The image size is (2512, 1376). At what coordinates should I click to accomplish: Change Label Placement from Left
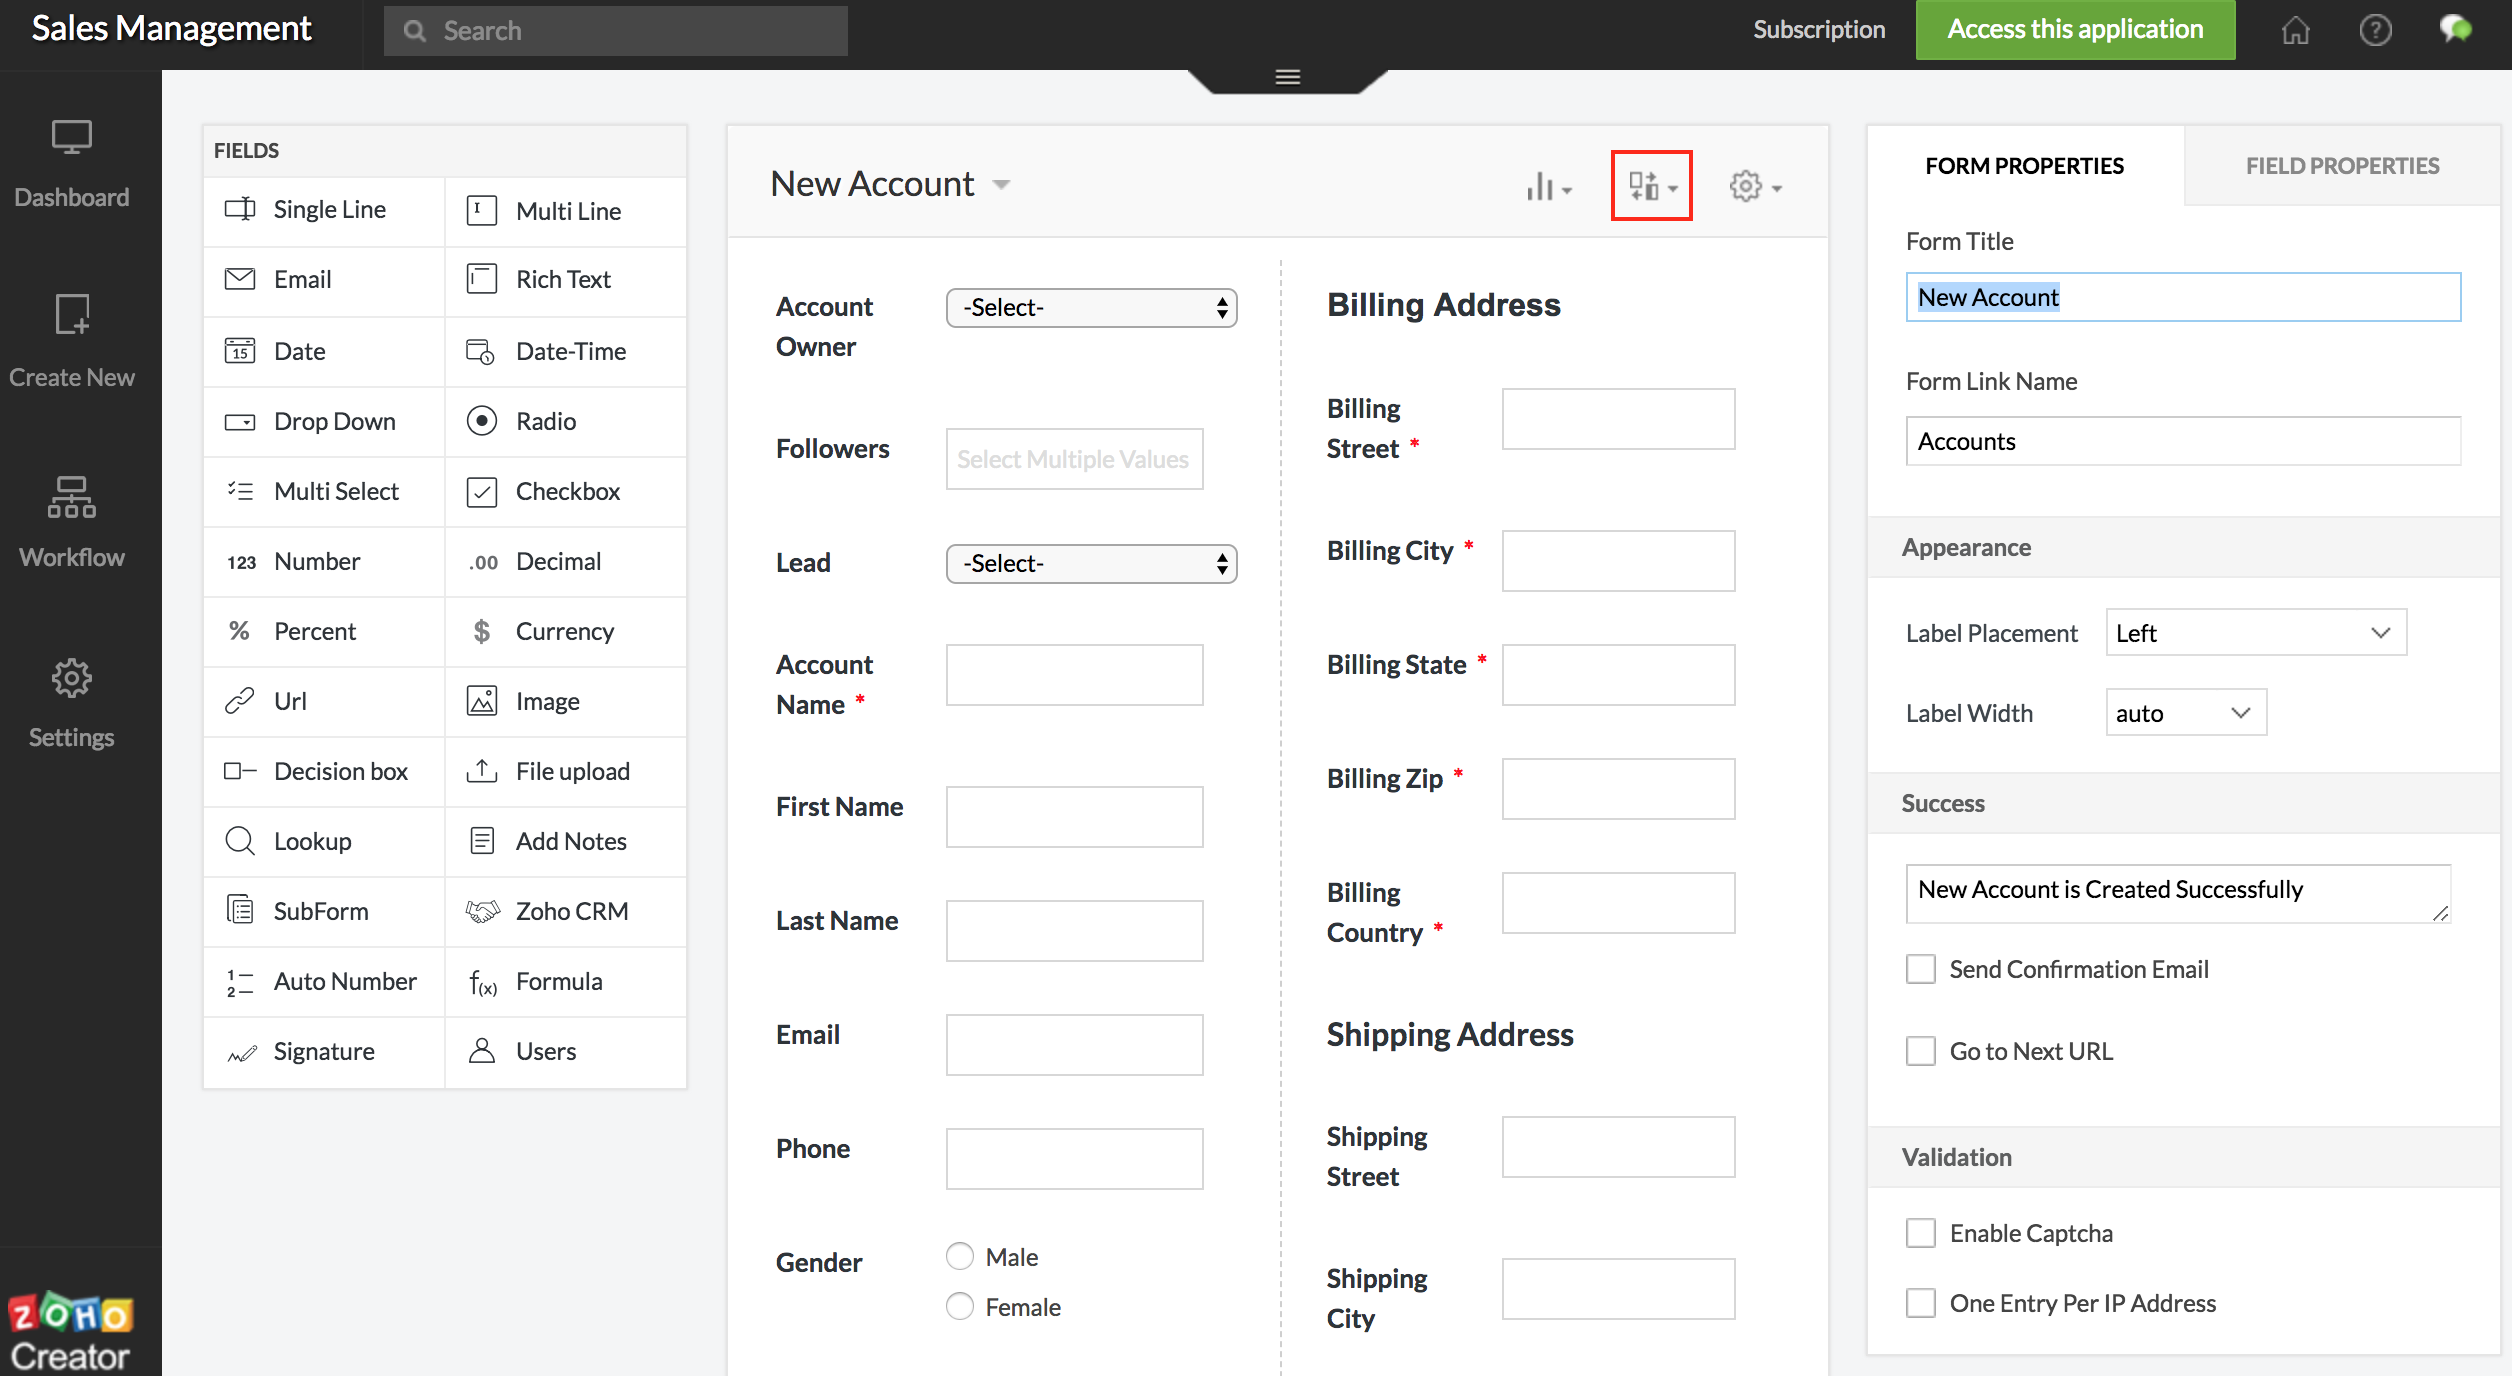[2254, 632]
